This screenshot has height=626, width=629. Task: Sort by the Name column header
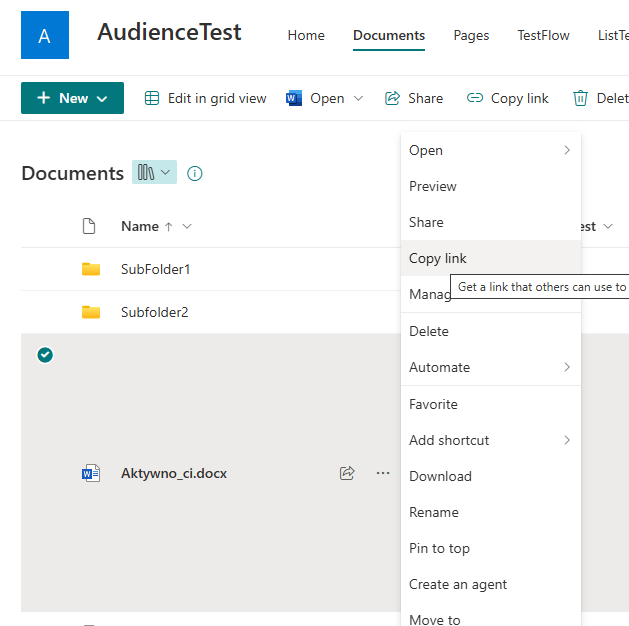pyautogui.click(x=140, y=226)
